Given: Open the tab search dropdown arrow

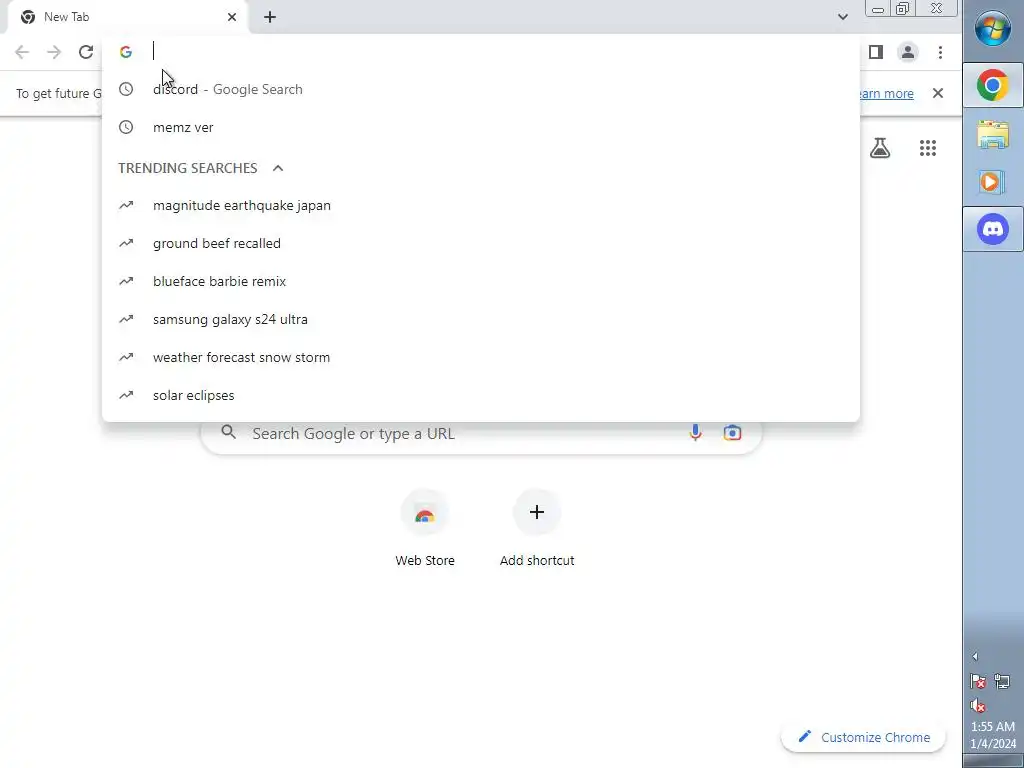Looking at the screenshot, I should click(x=842, y=17).
